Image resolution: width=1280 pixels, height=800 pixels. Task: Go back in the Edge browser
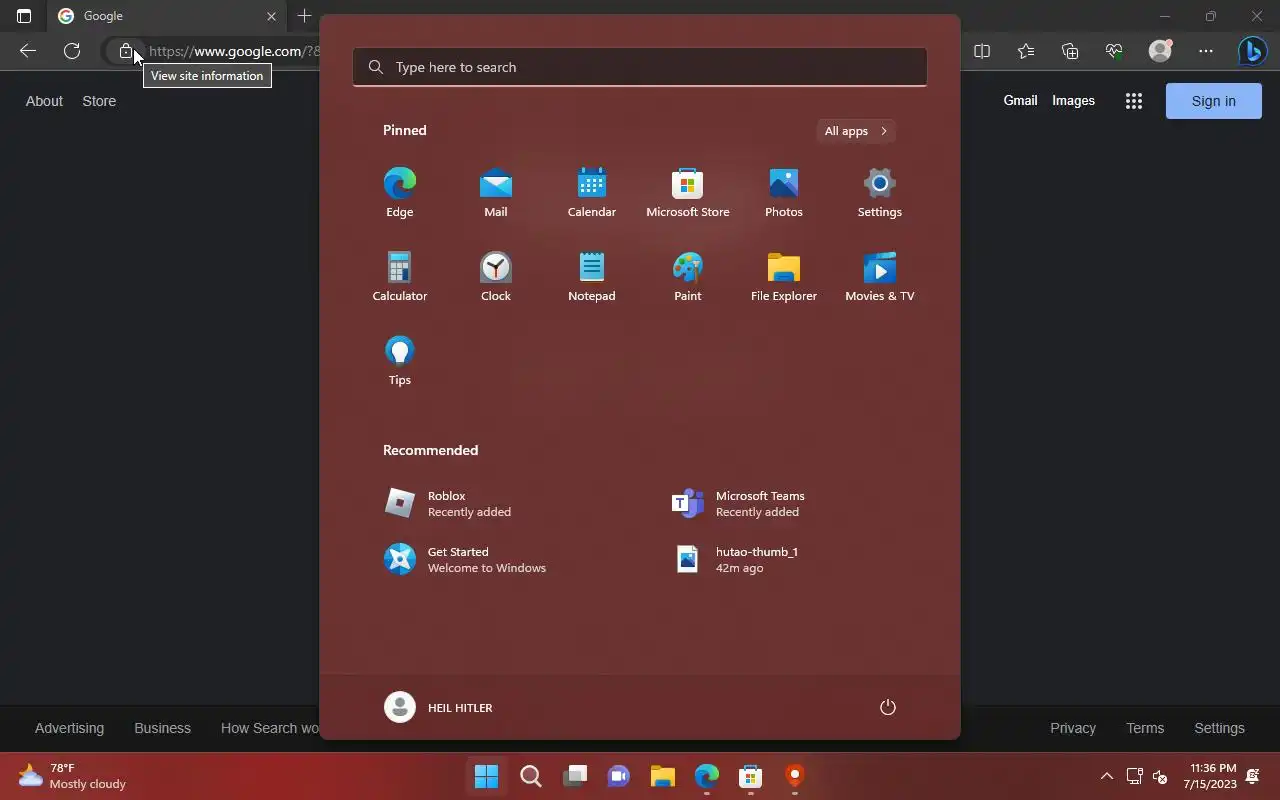click(28, 51)
